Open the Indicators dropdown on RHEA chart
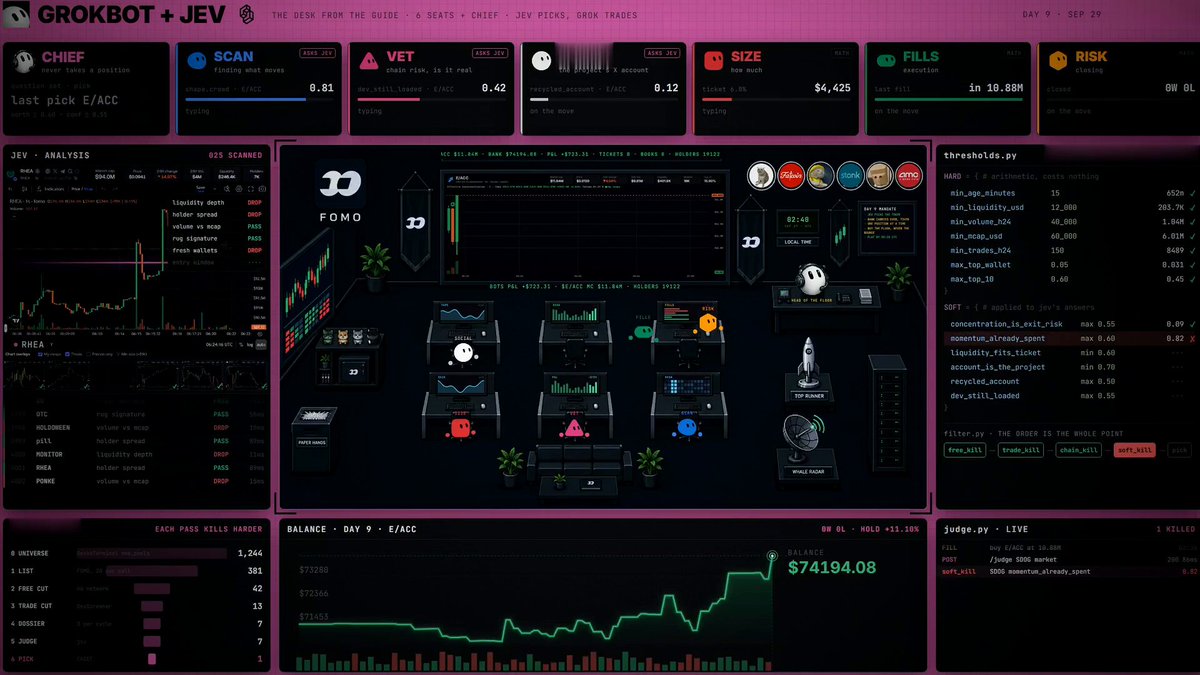This screenshot has width=1200, height=675. (53, 188)
